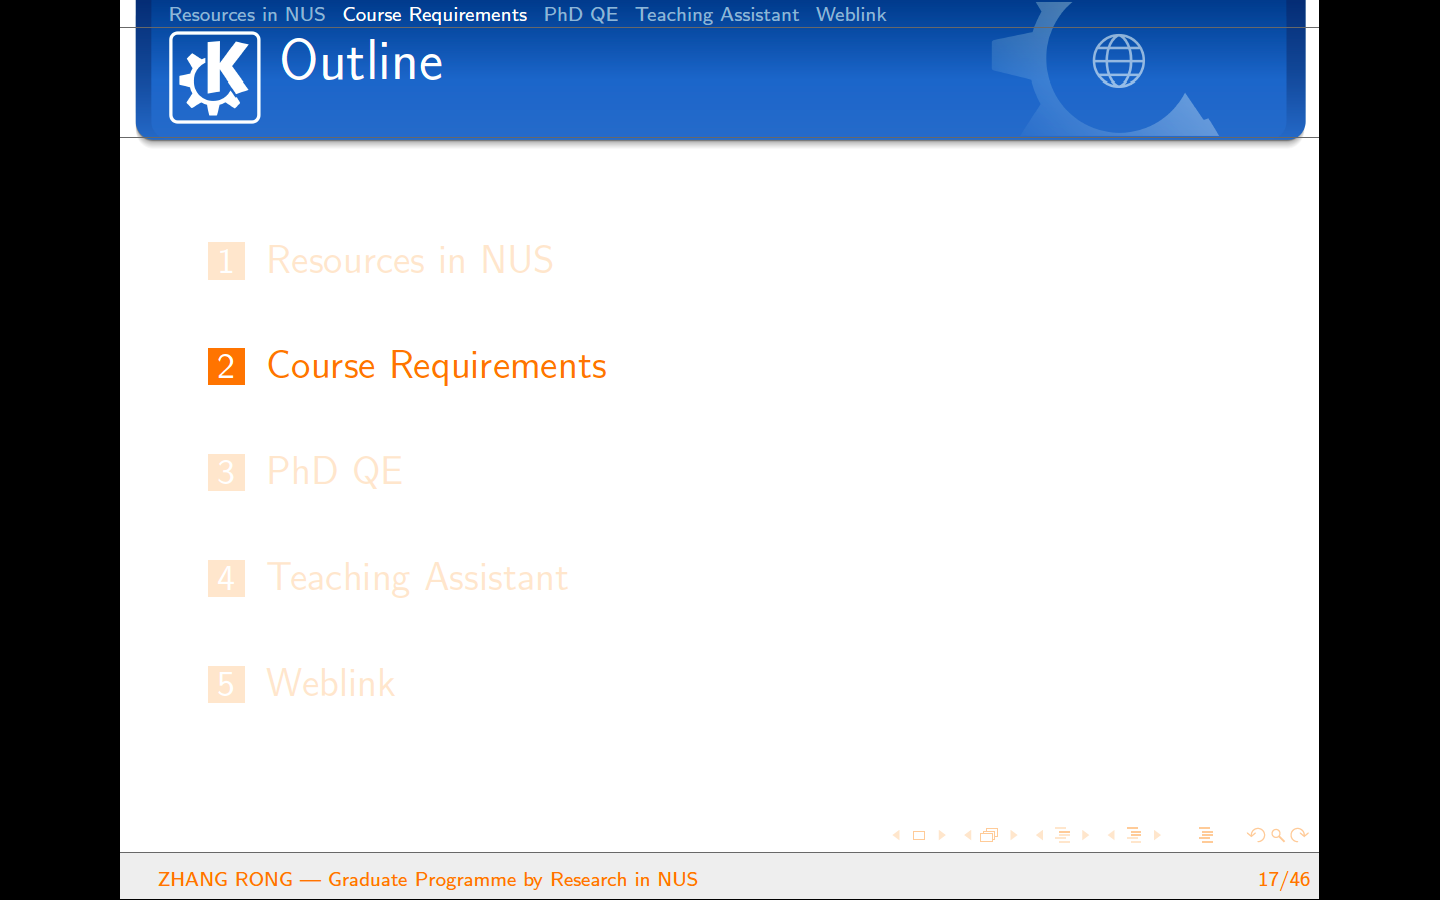Image resolution: width=1440 pixels, height=900 pixels.
Task: Open the Weblink header tab
Action: click(851, 14)
